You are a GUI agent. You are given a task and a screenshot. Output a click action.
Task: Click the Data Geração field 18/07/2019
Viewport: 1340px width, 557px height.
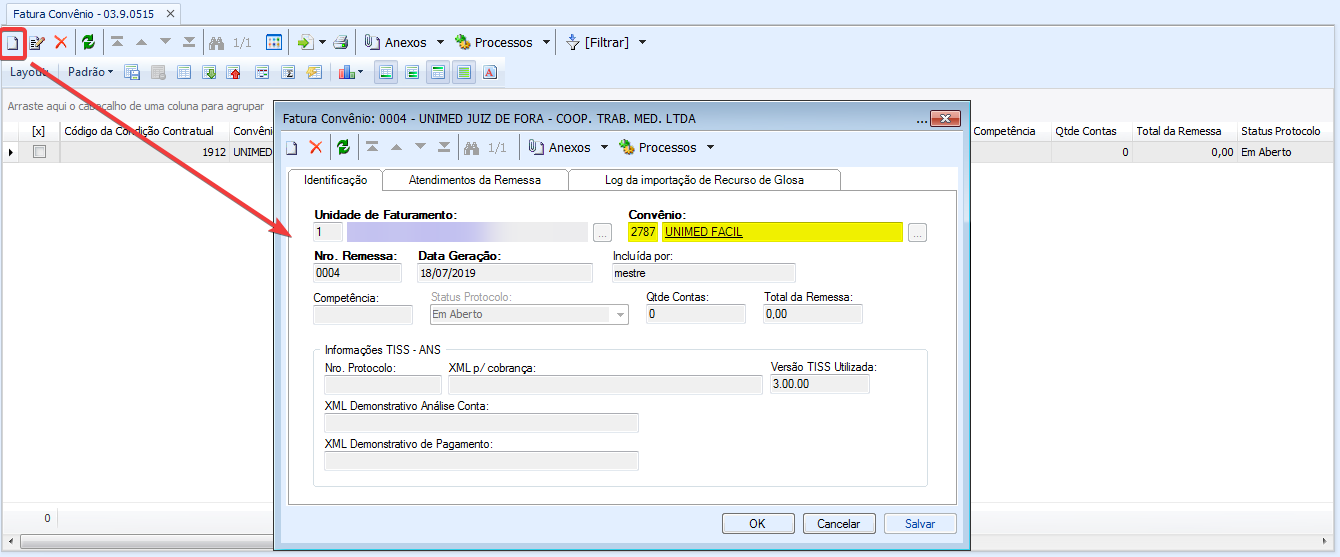[x=505, y=272]
